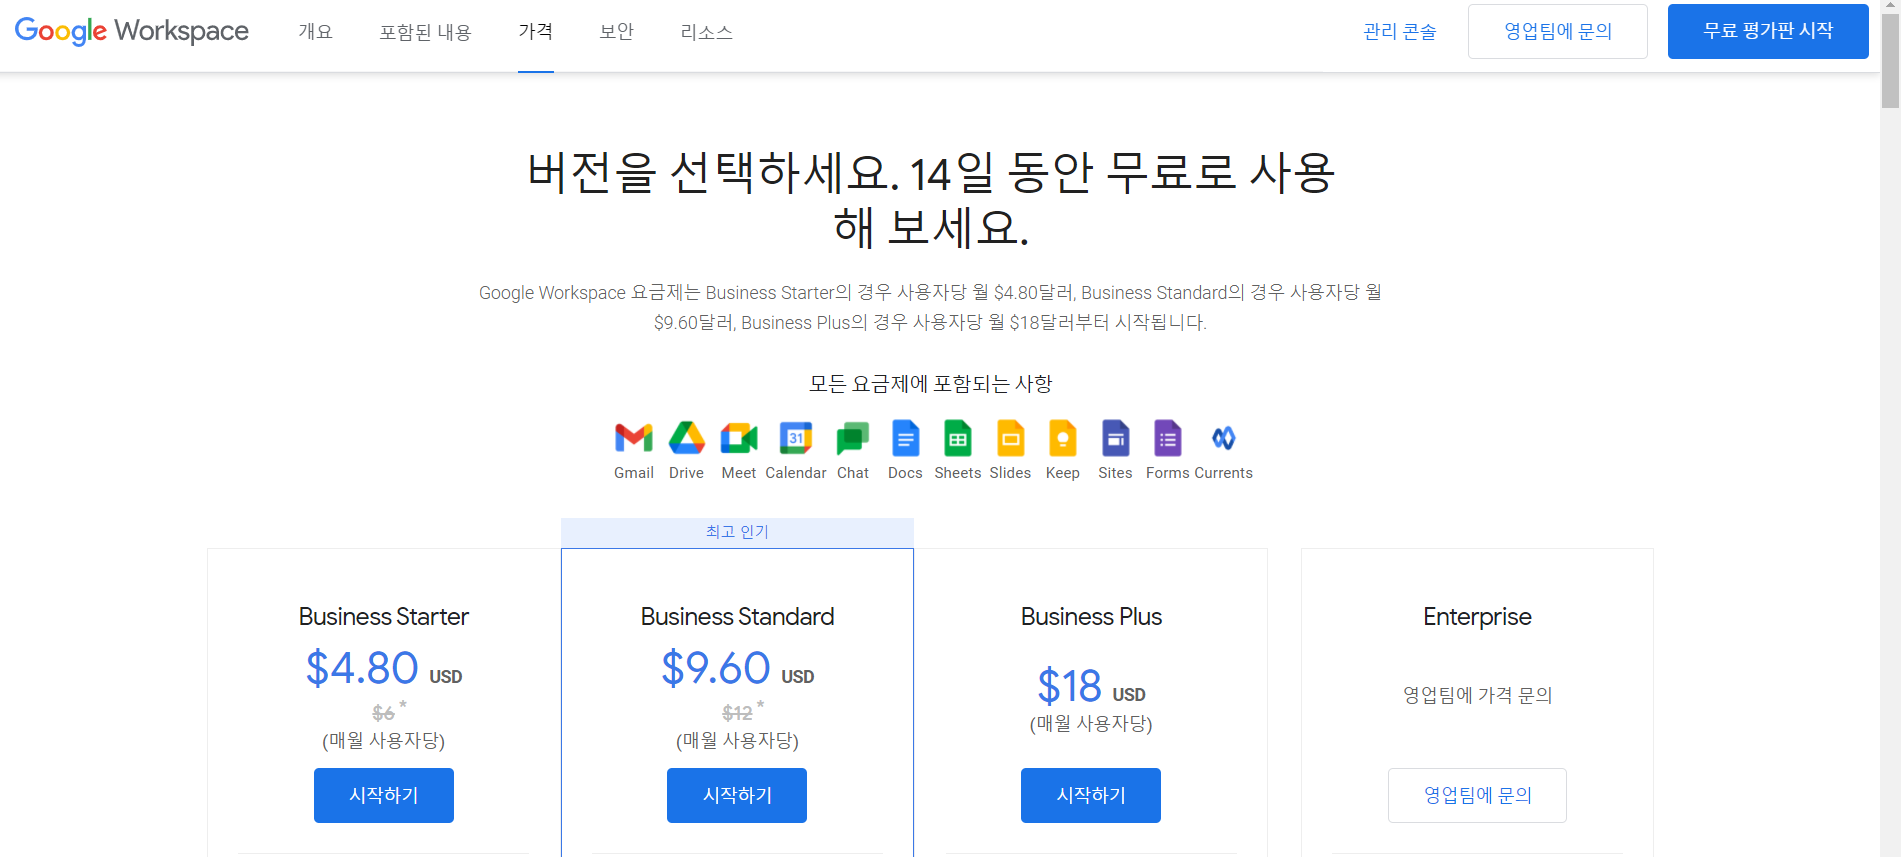This screenshot has height=857, width=1901.
Task: Click the Sheets icon
Action: (958, 438)
